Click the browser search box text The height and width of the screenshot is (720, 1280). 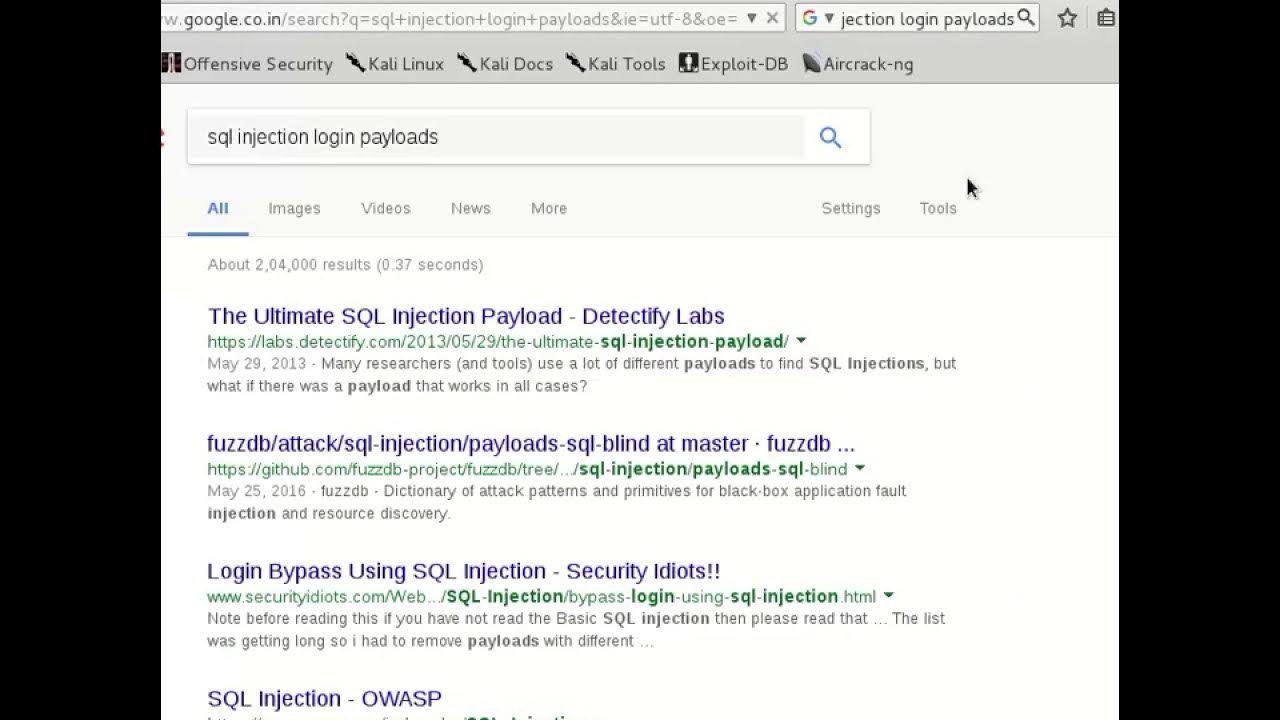tap(927, 18)
